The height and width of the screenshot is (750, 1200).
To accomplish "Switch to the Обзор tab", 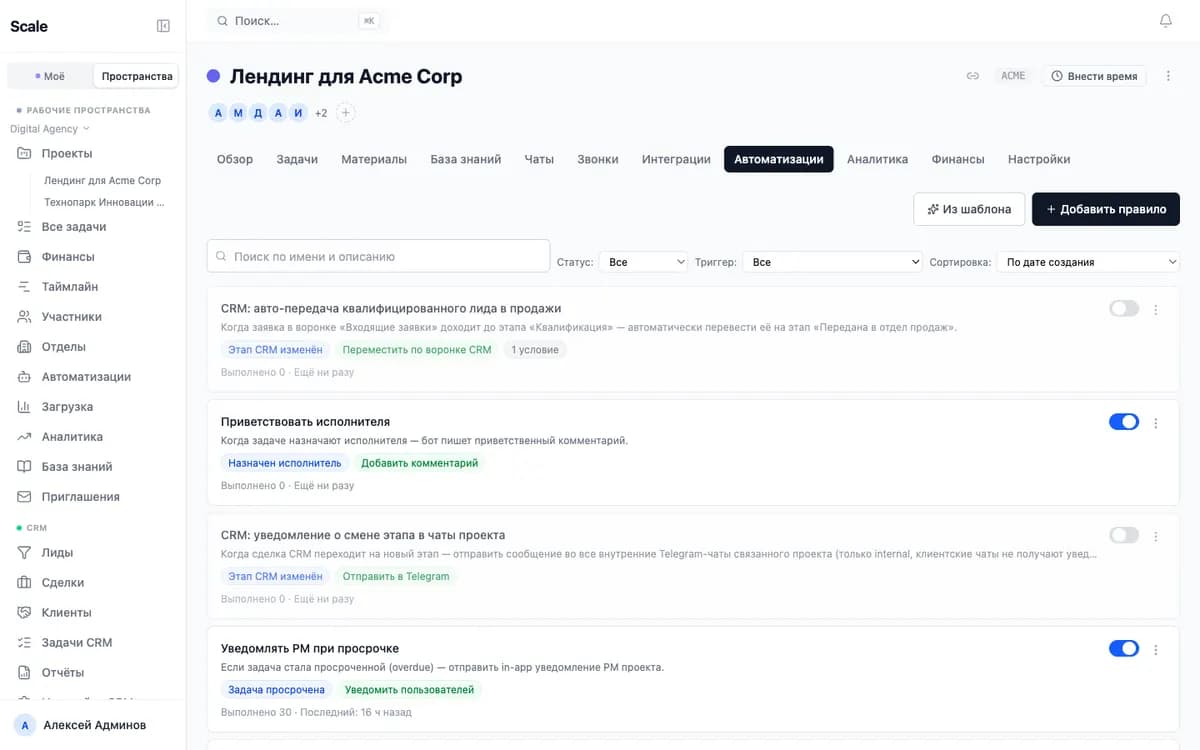I will click(235, 159).
